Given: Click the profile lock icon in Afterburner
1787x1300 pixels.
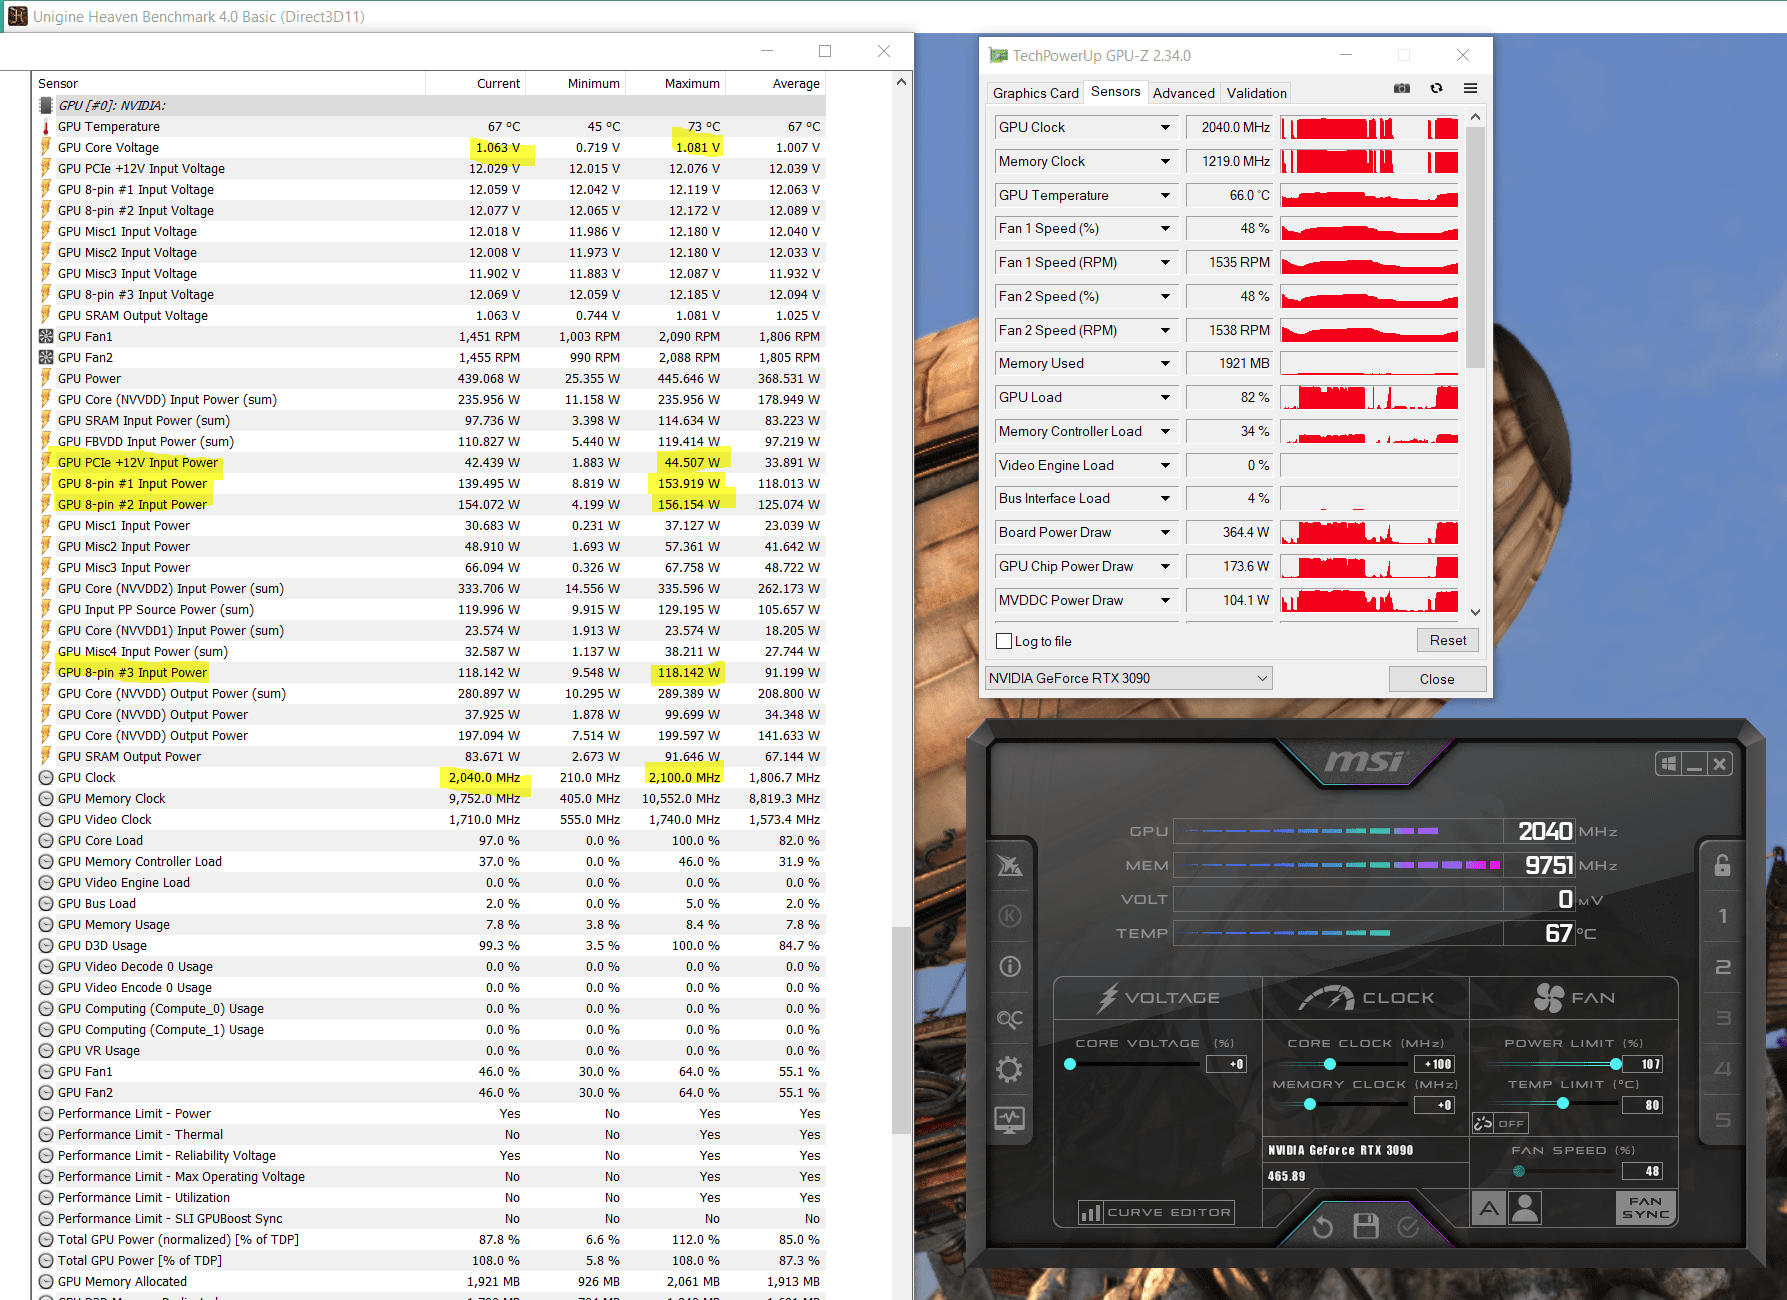Looking at the screenshot, I should pyautogui.click(x=1722, y=865).
